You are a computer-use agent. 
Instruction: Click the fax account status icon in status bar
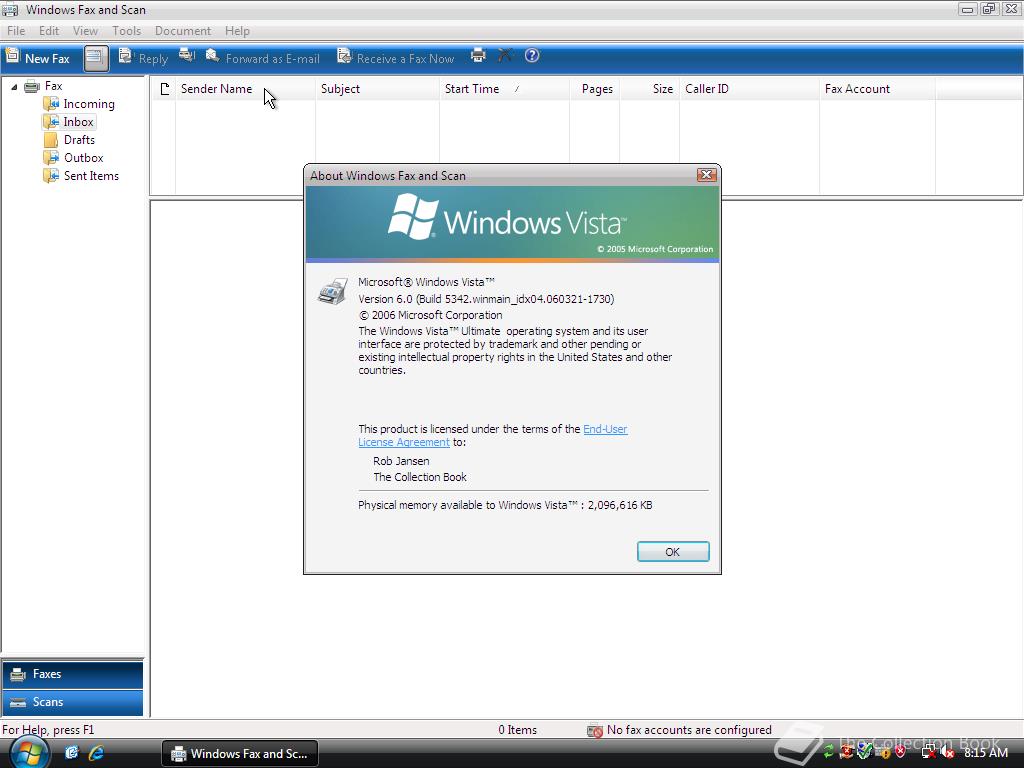(x=594, y=730)
